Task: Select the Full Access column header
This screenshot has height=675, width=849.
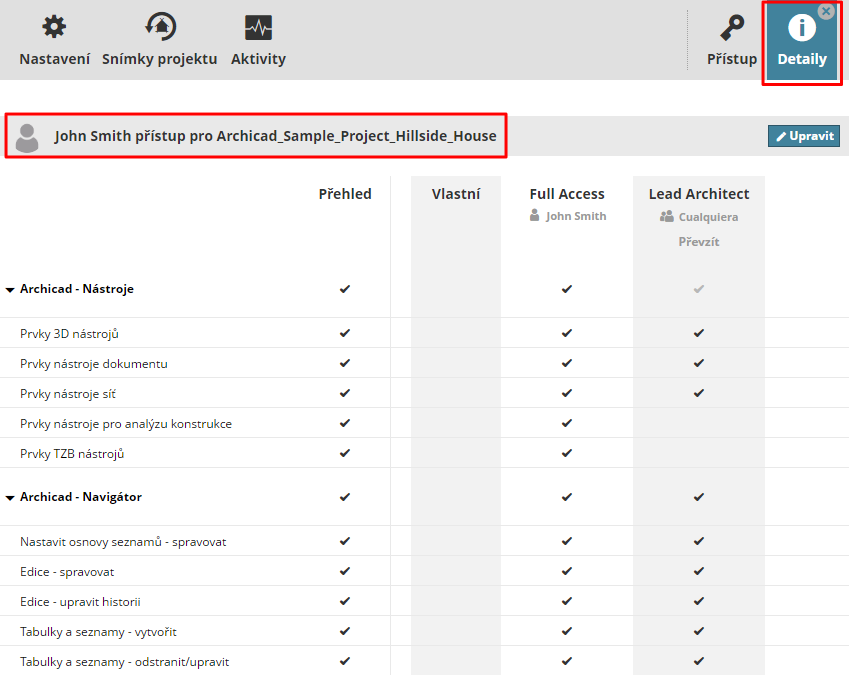Action: [x=567, y=194]
